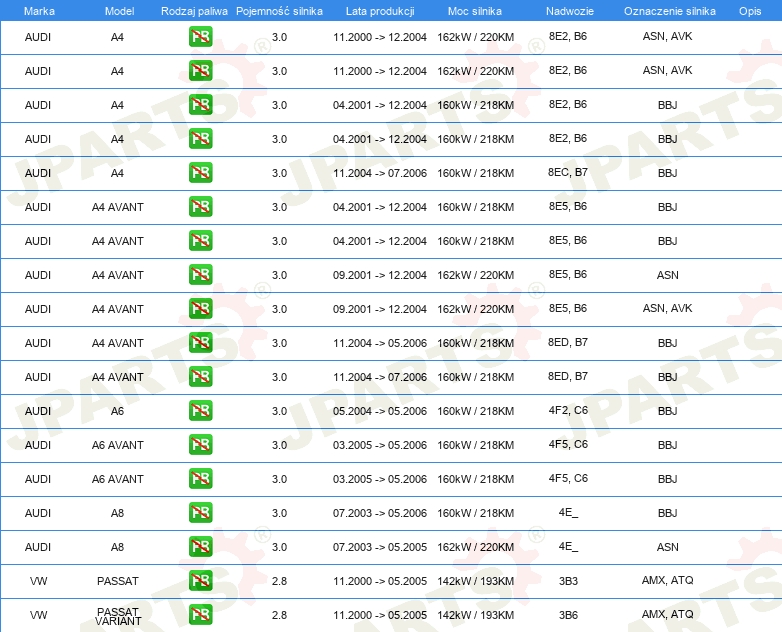Click 'VW' brand cell in the 3B6 row

[x=38, y=615]
